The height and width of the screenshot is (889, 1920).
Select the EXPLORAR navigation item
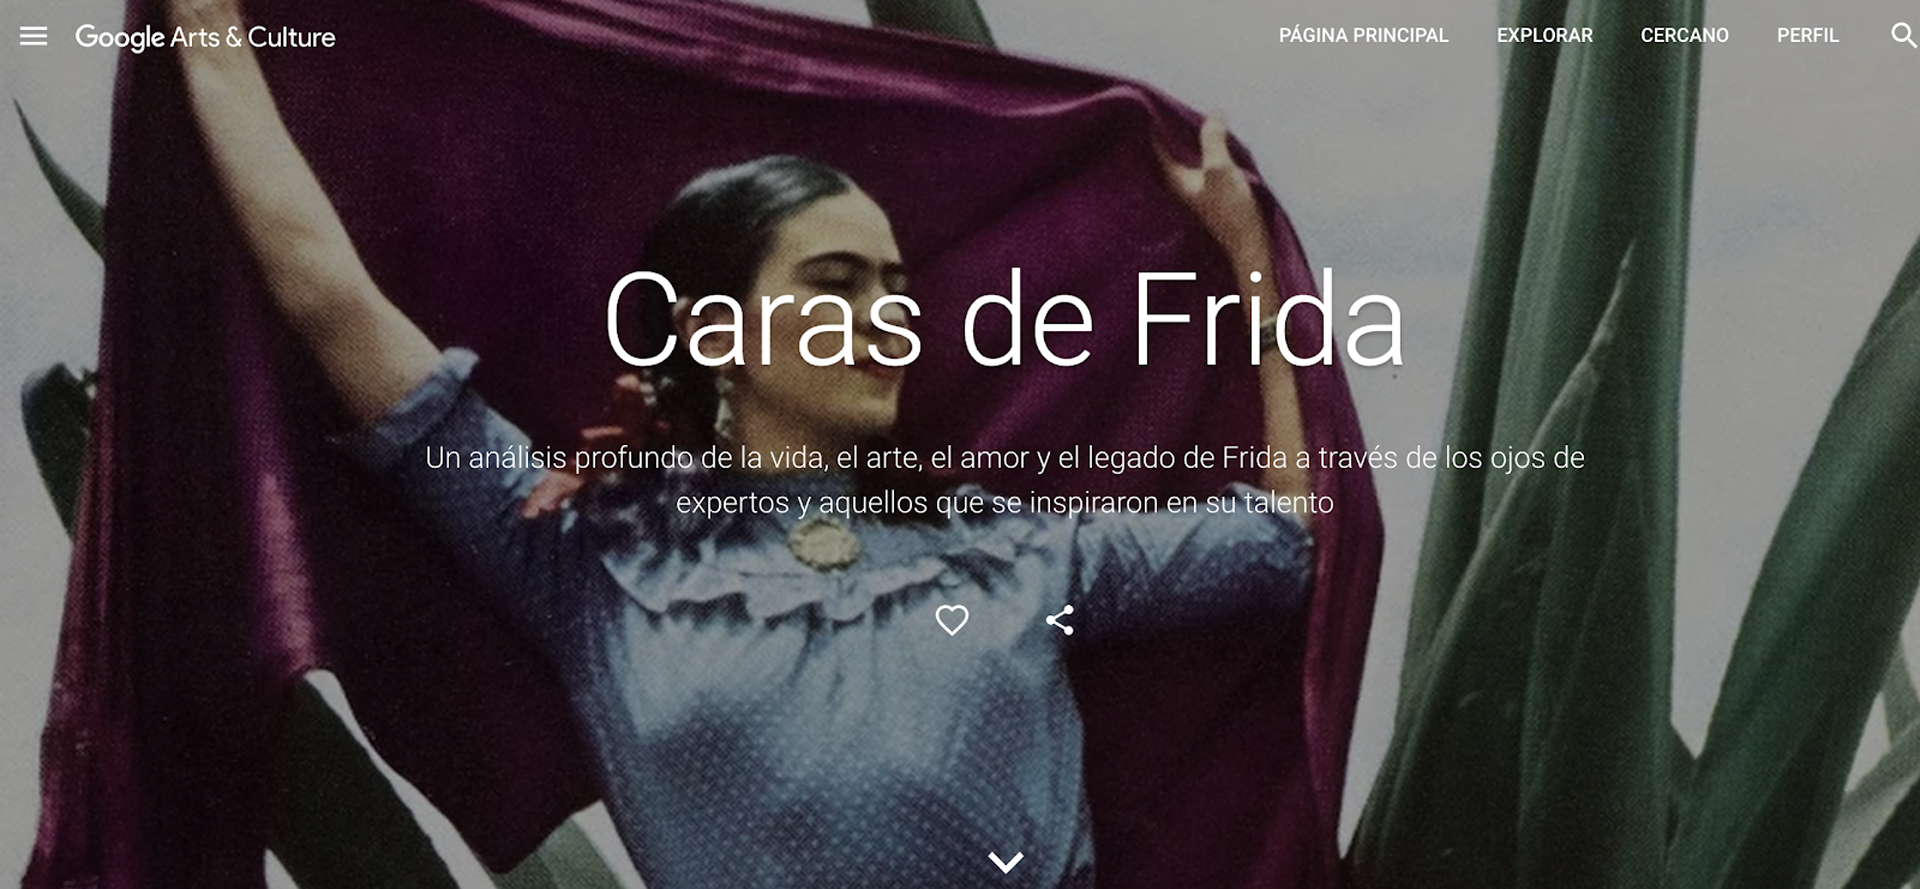click(x=1544, y=36)
